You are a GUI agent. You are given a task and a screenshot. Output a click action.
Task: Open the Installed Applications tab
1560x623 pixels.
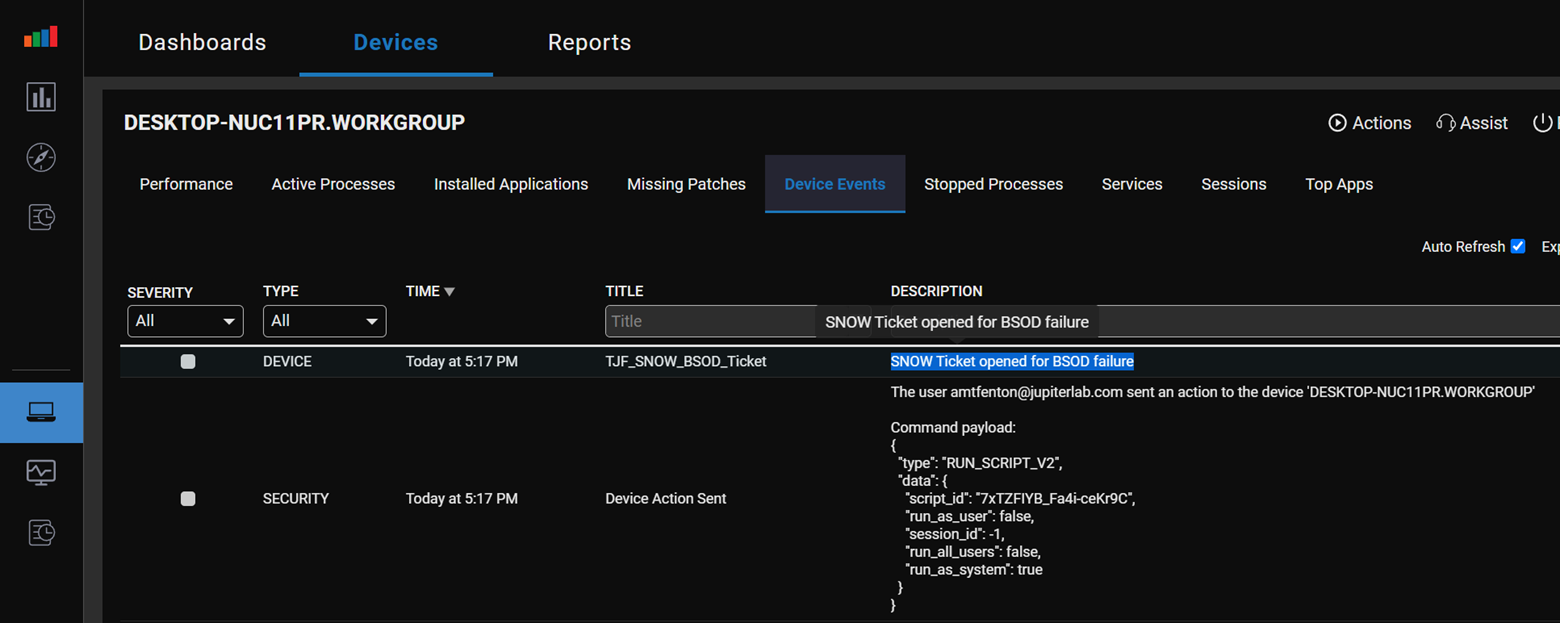click(510, 184)
